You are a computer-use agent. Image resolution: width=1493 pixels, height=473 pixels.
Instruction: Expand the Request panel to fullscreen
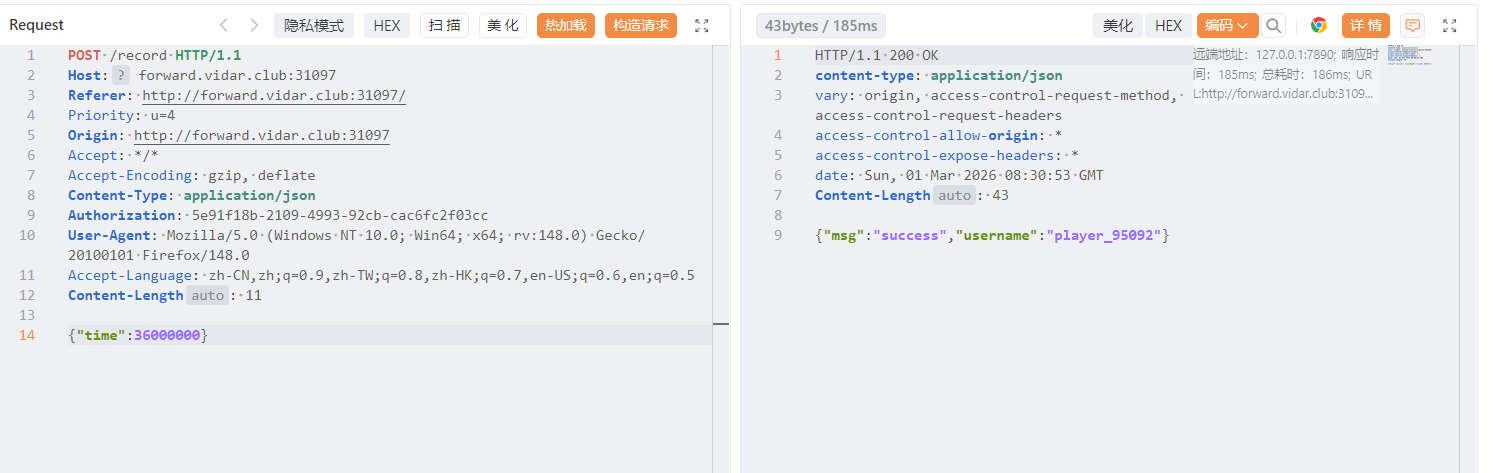702,26
